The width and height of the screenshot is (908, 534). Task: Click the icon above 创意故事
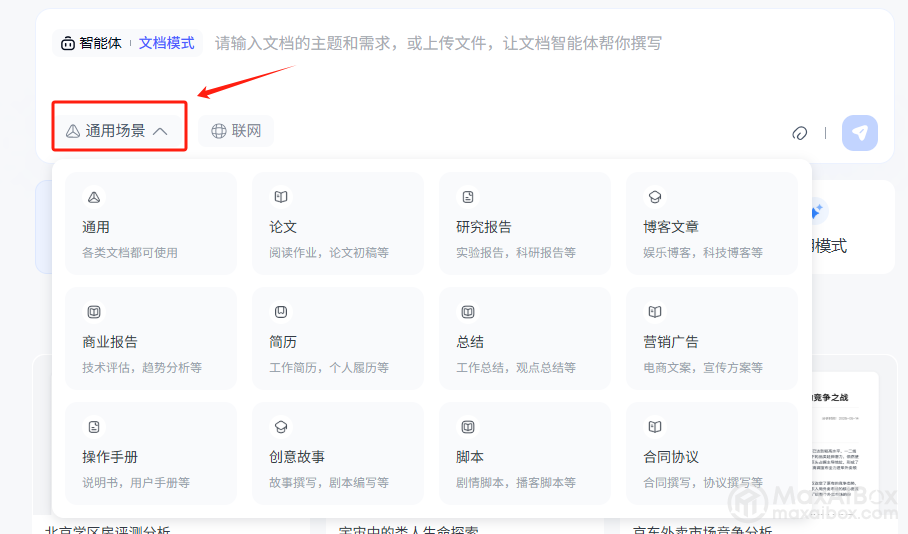pyautogui.click(x=281, y=427)
